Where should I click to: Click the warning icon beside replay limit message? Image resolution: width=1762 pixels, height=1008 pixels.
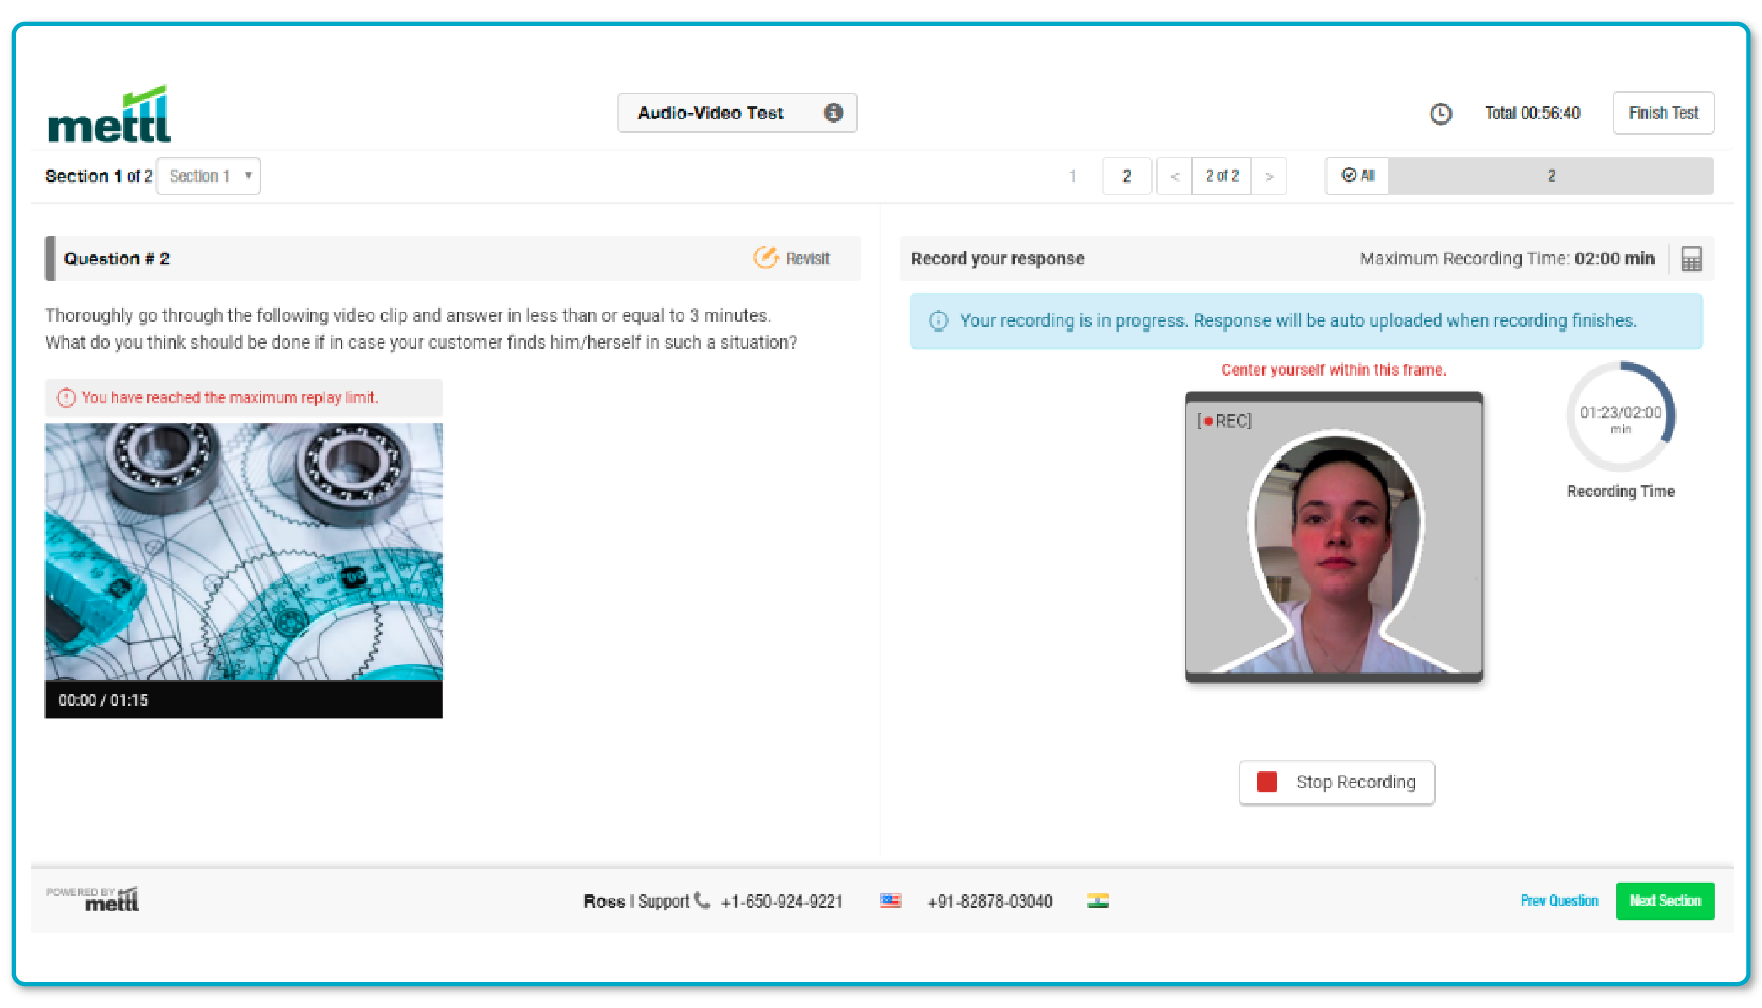click(66, 398)
